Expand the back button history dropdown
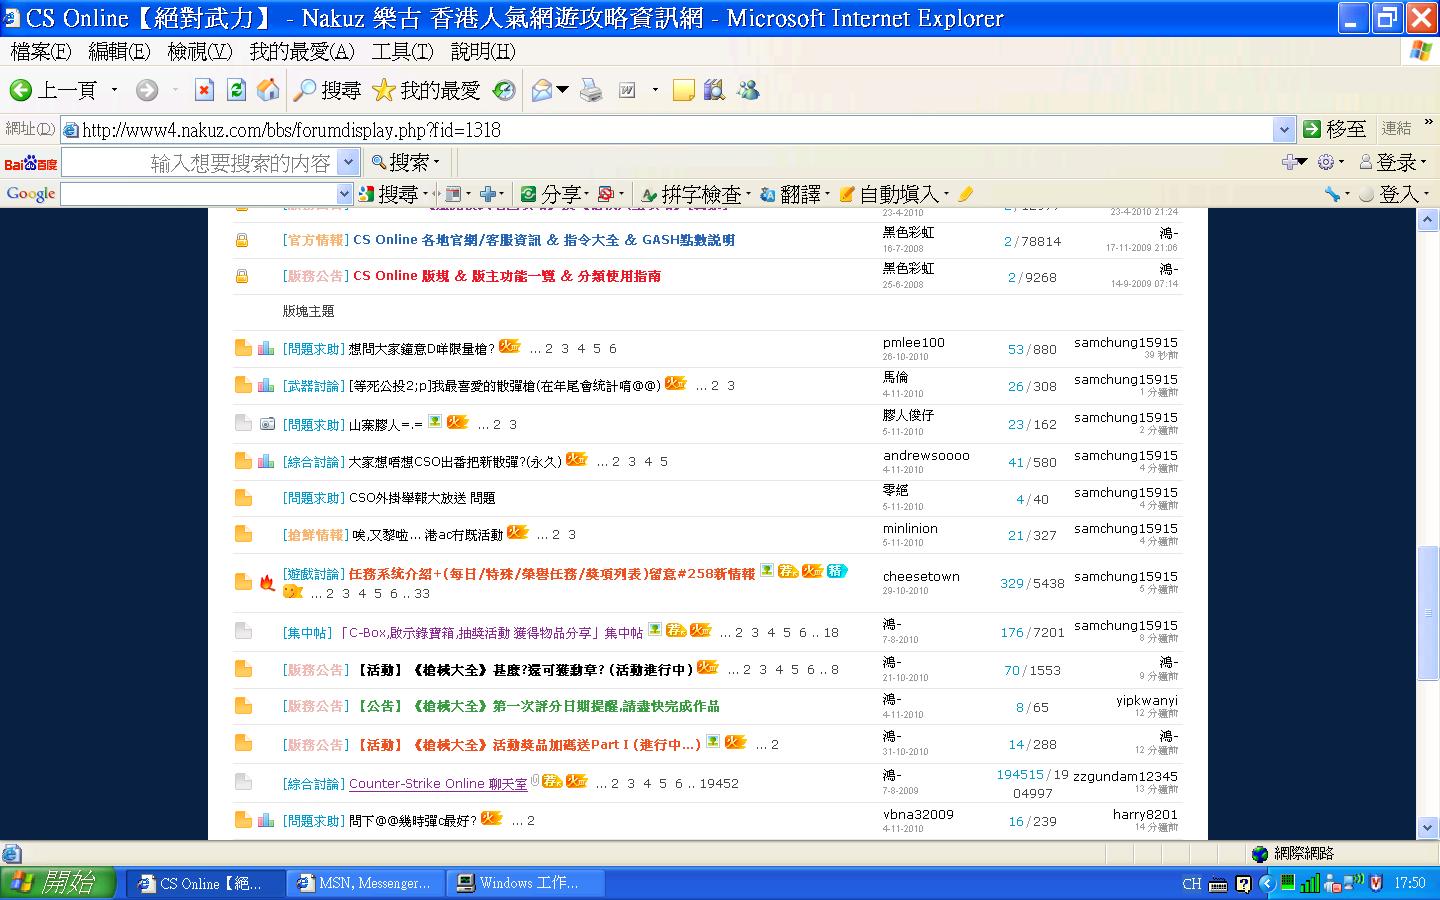Viewport: 1440px width, 900px height. point(114,91)
